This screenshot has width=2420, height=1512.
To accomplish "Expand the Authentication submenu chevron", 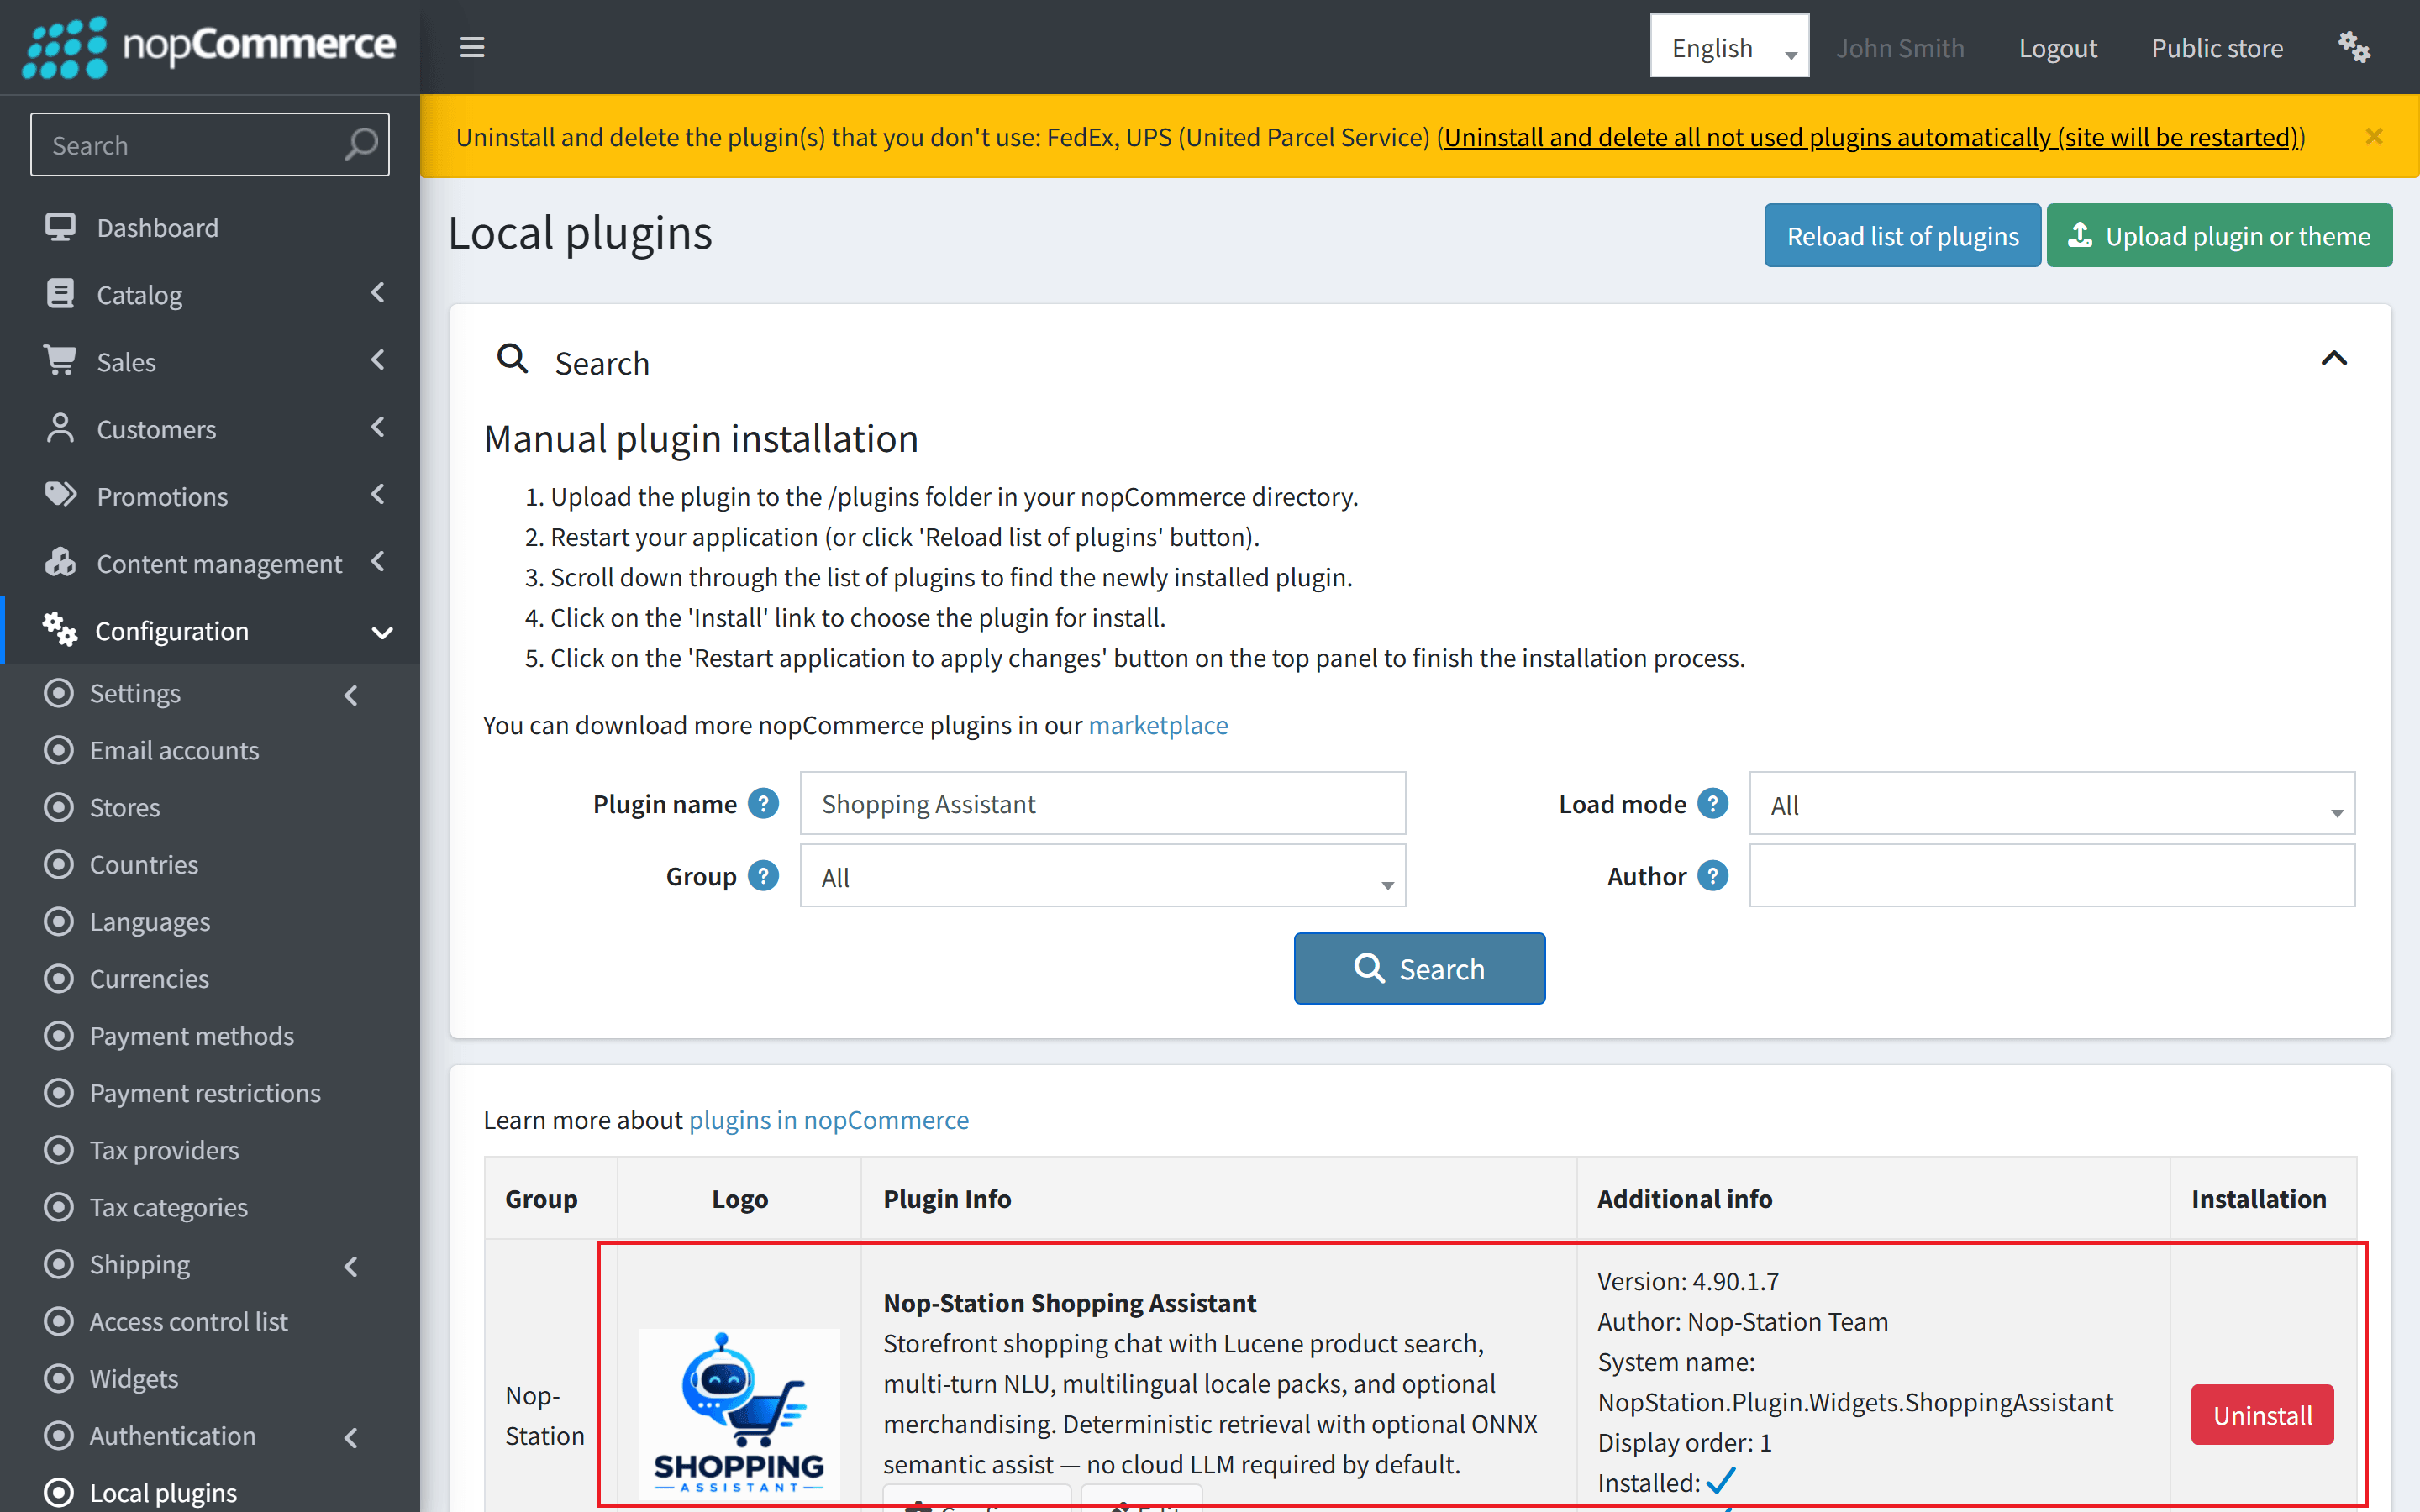I will tap(351, 1437).
